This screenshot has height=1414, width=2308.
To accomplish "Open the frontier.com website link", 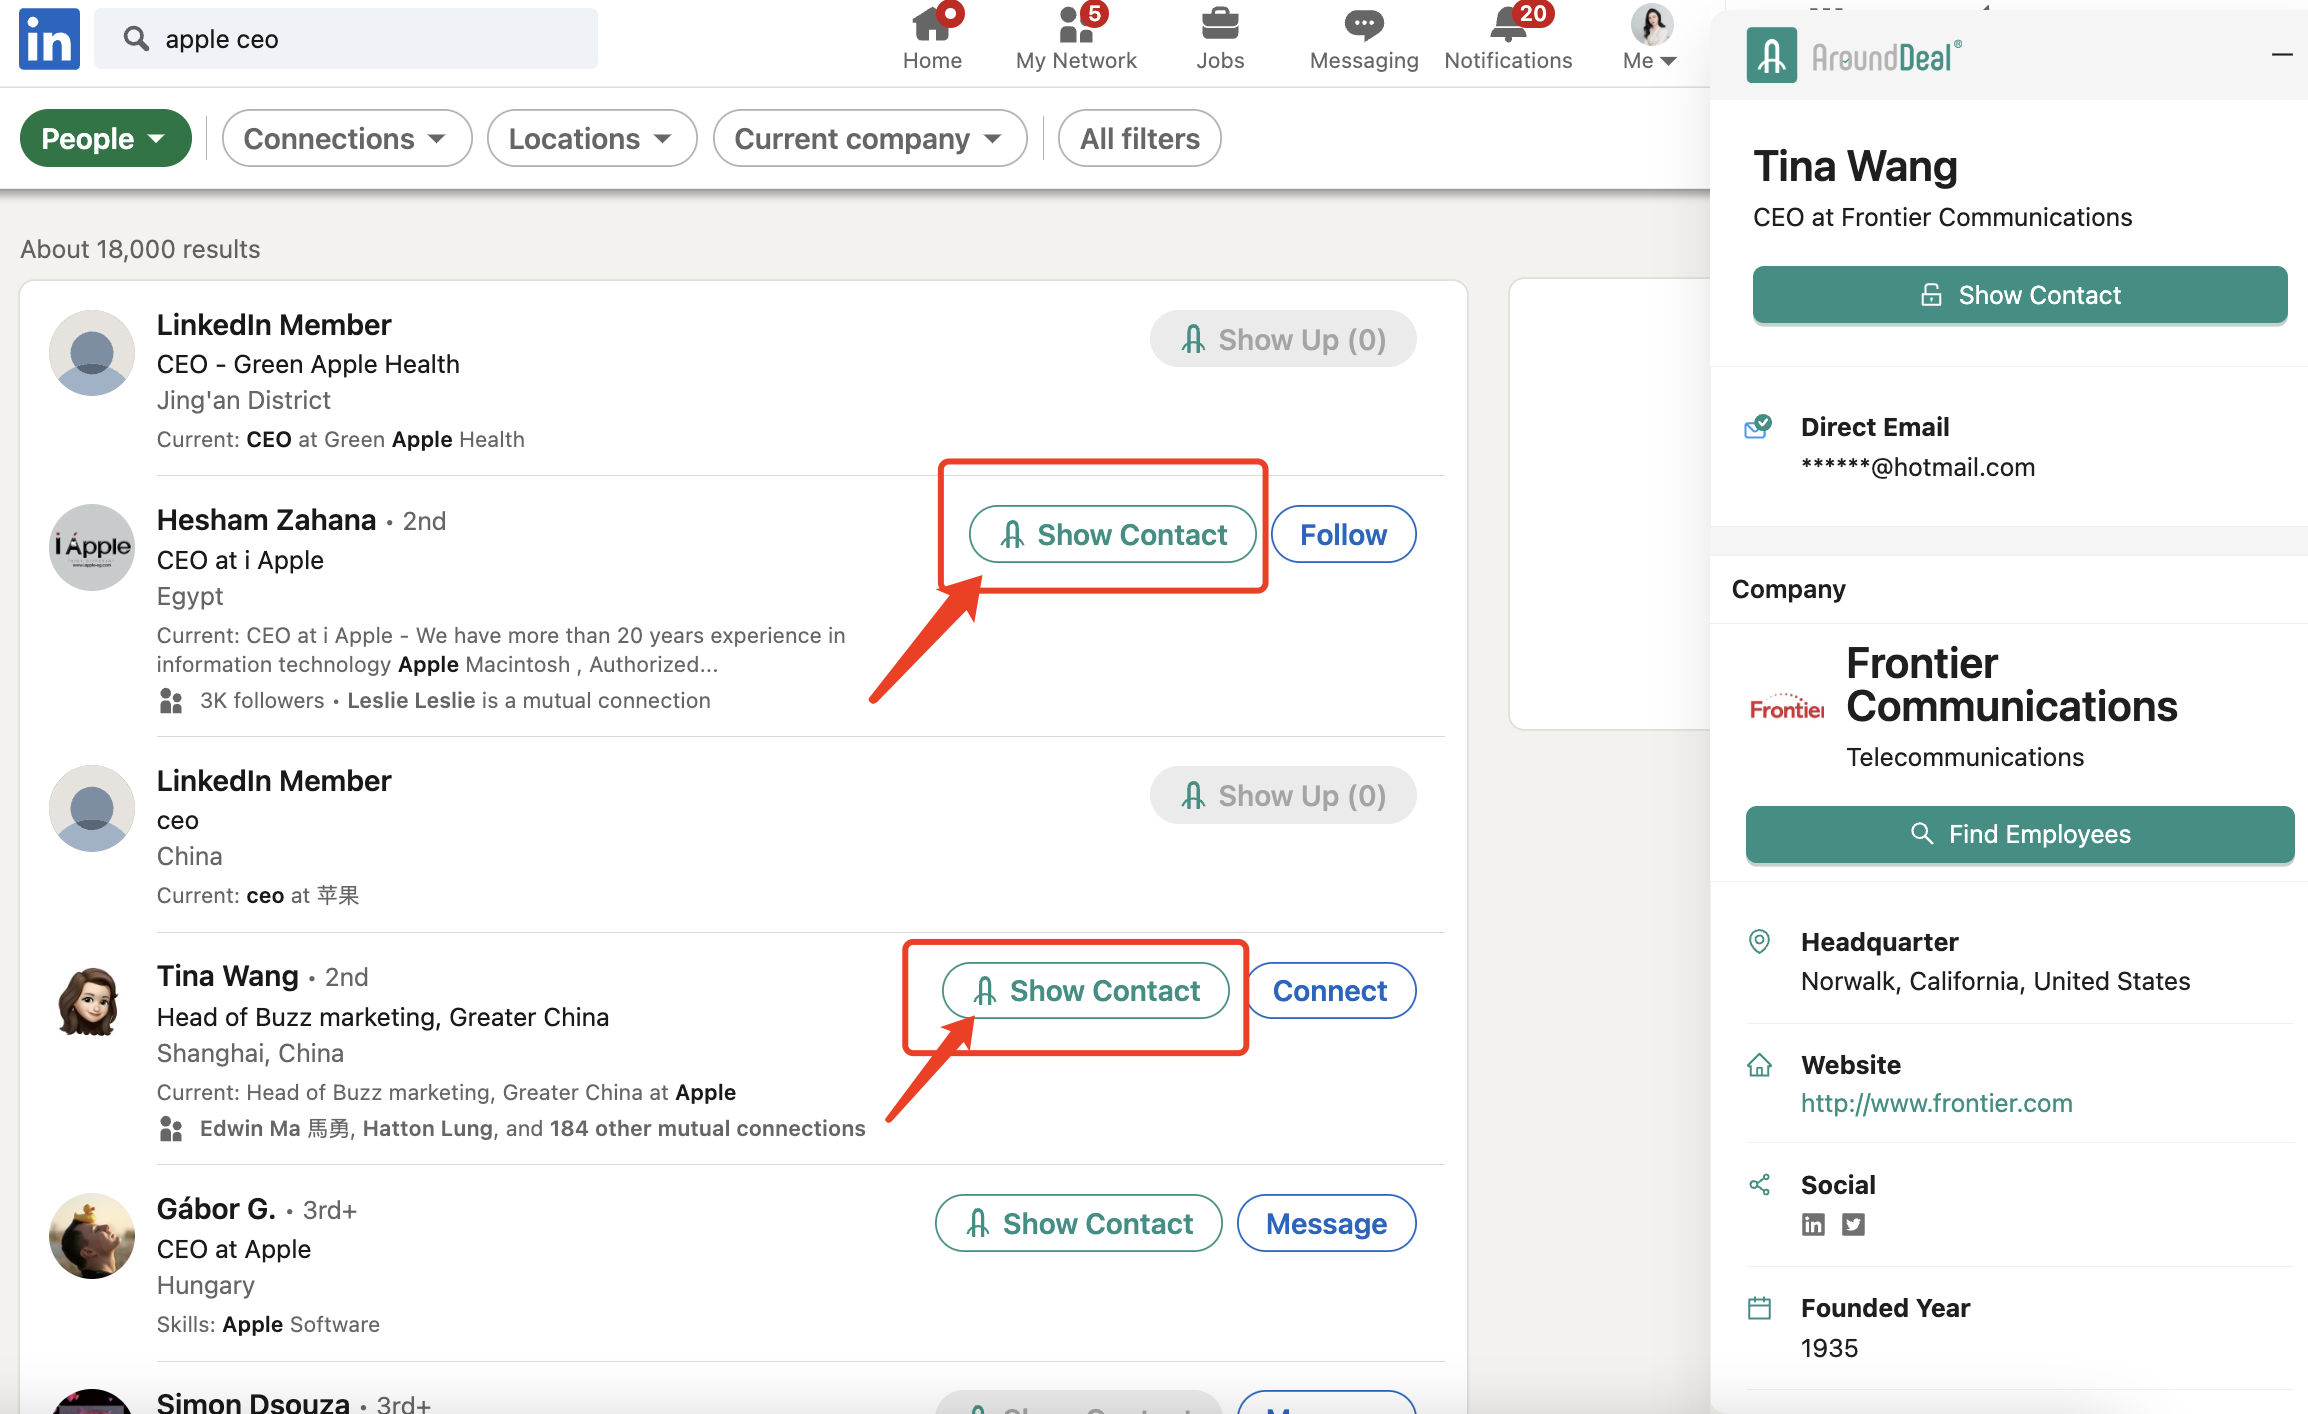I will pos(1936,1103).
